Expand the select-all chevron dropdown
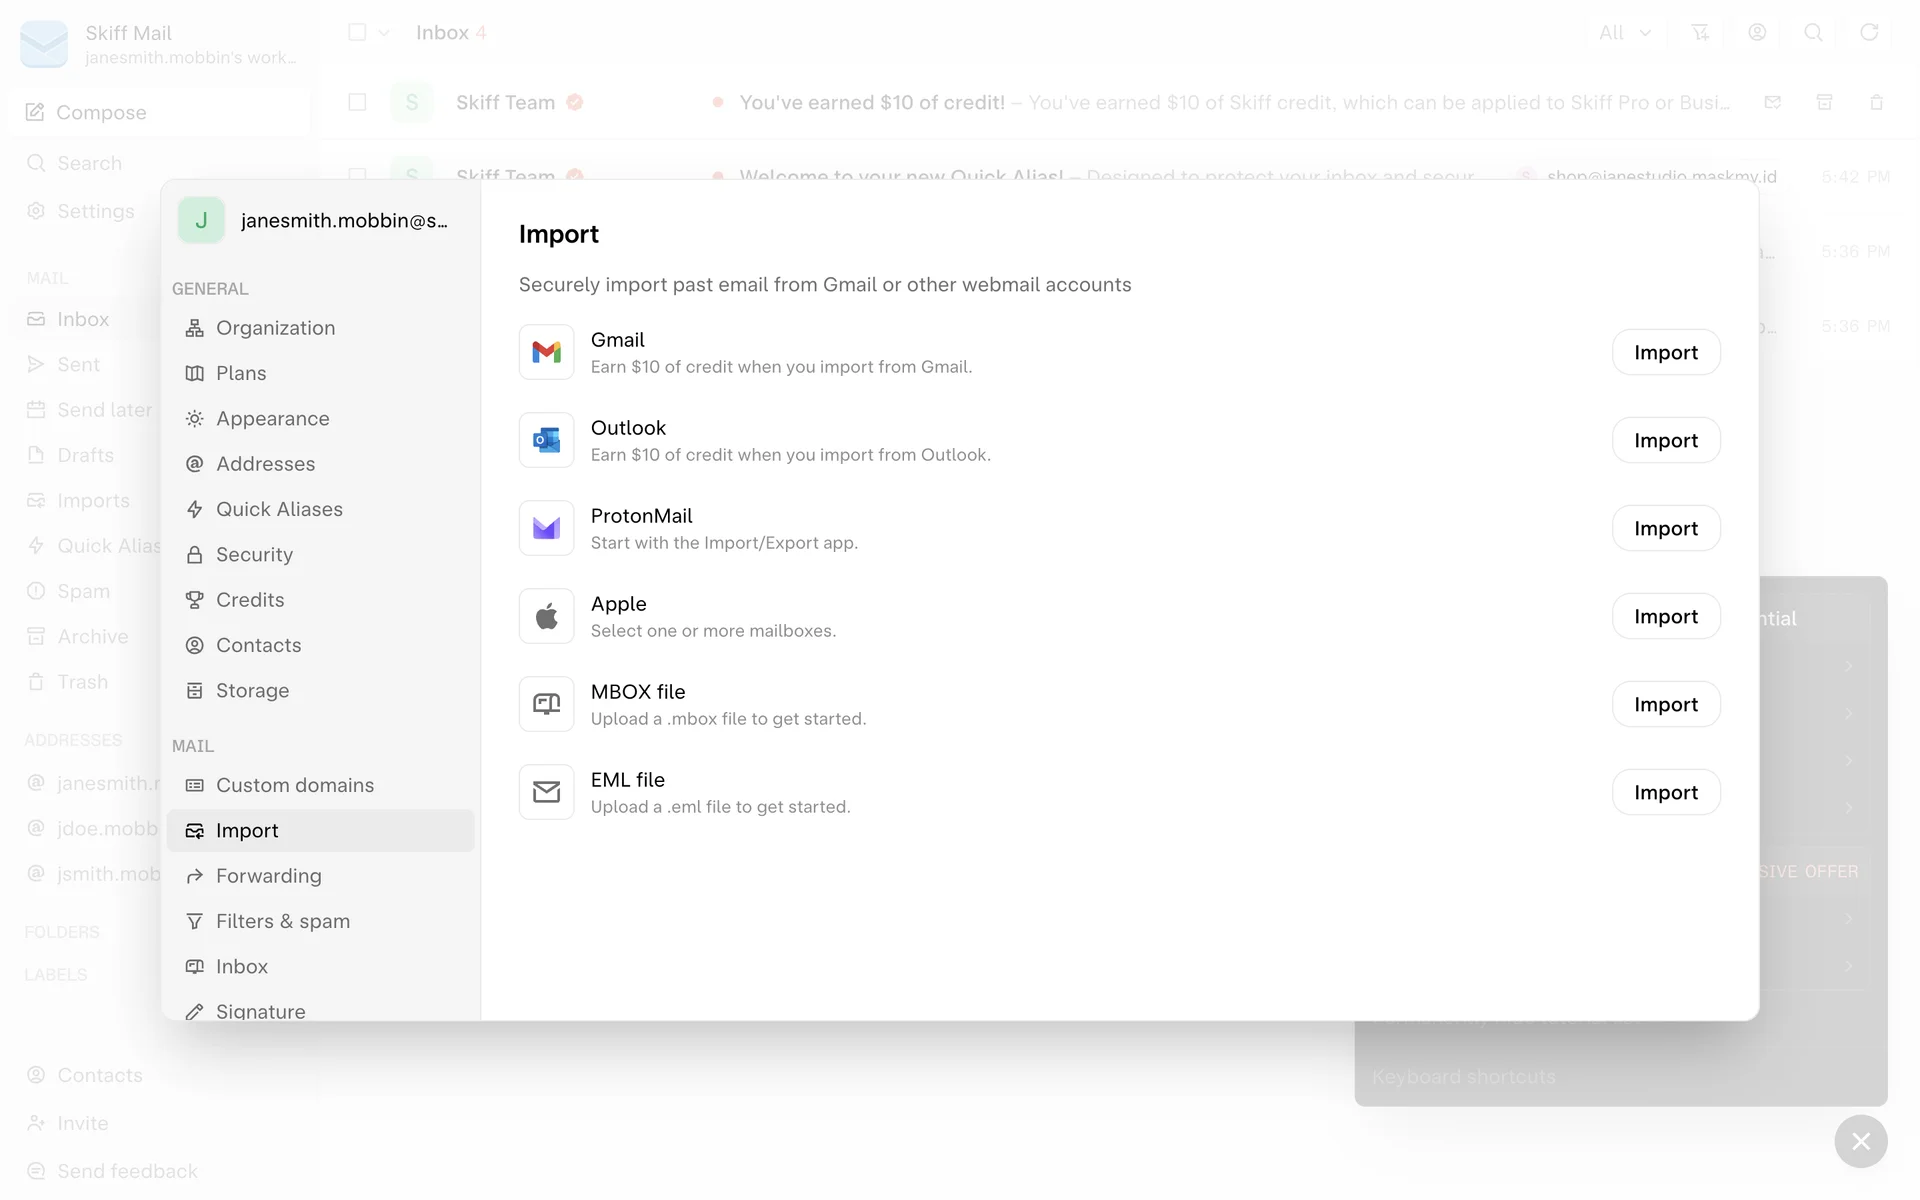Viewport: 1920px width, 1200px height. pyautogui.click(x=384, y=33)
